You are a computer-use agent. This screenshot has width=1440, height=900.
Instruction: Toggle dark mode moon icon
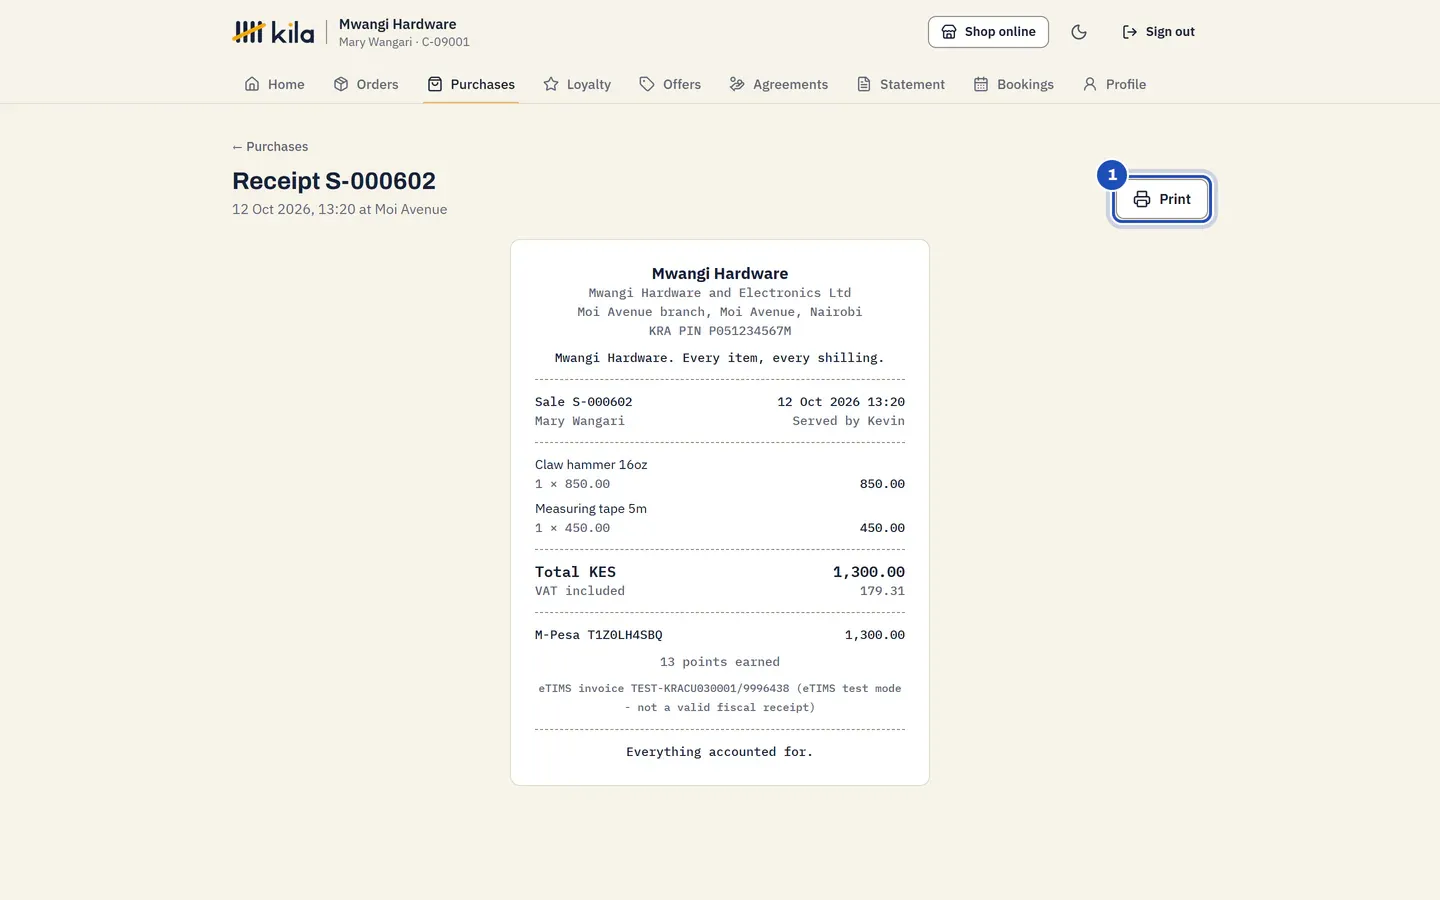[1079, 32]
